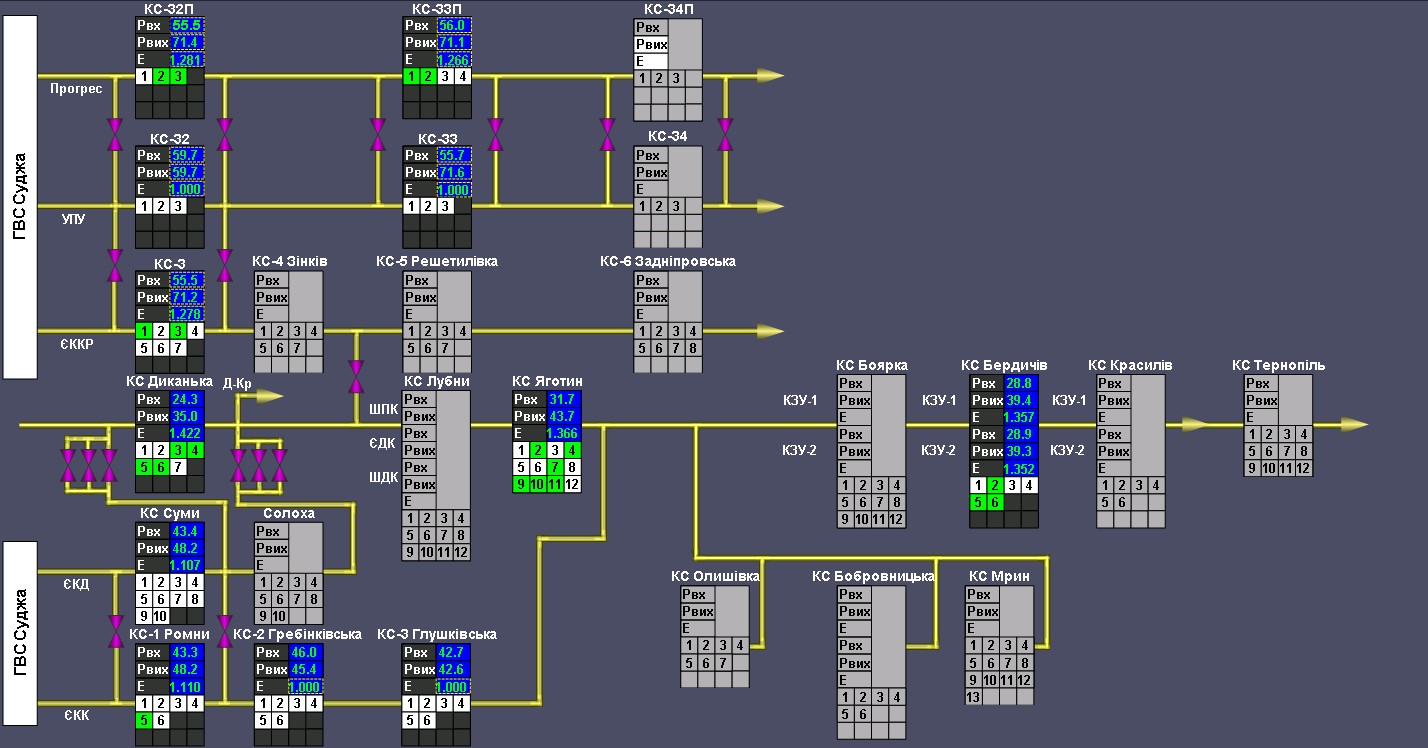Toggle unit 6 at КС Бердичів
The image size is (1428, 748).
(x=996, y=502)
